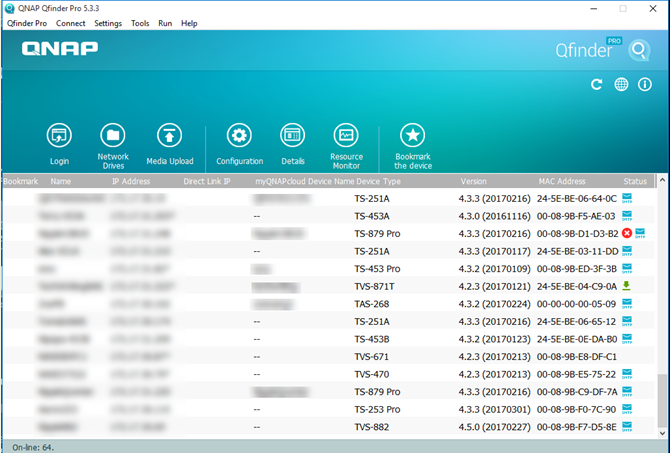
Task: Select version 4.5.0 (20170227) cell
Action: 494,427
